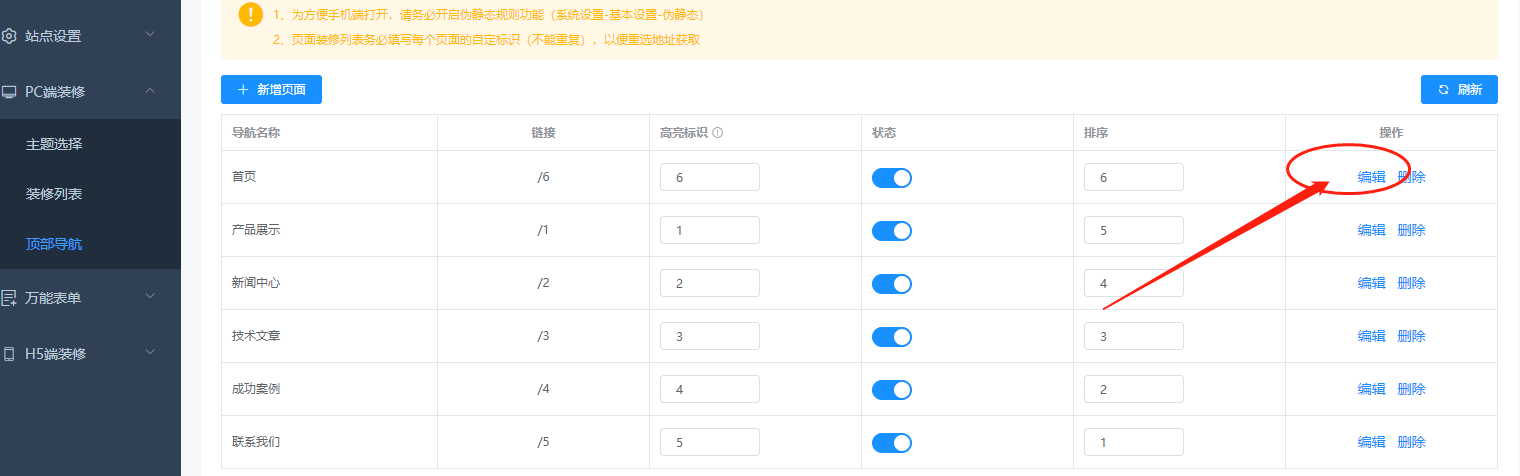Click the refresh icon on 刷新 button

pyautogui.click(x=1443, y=90)
